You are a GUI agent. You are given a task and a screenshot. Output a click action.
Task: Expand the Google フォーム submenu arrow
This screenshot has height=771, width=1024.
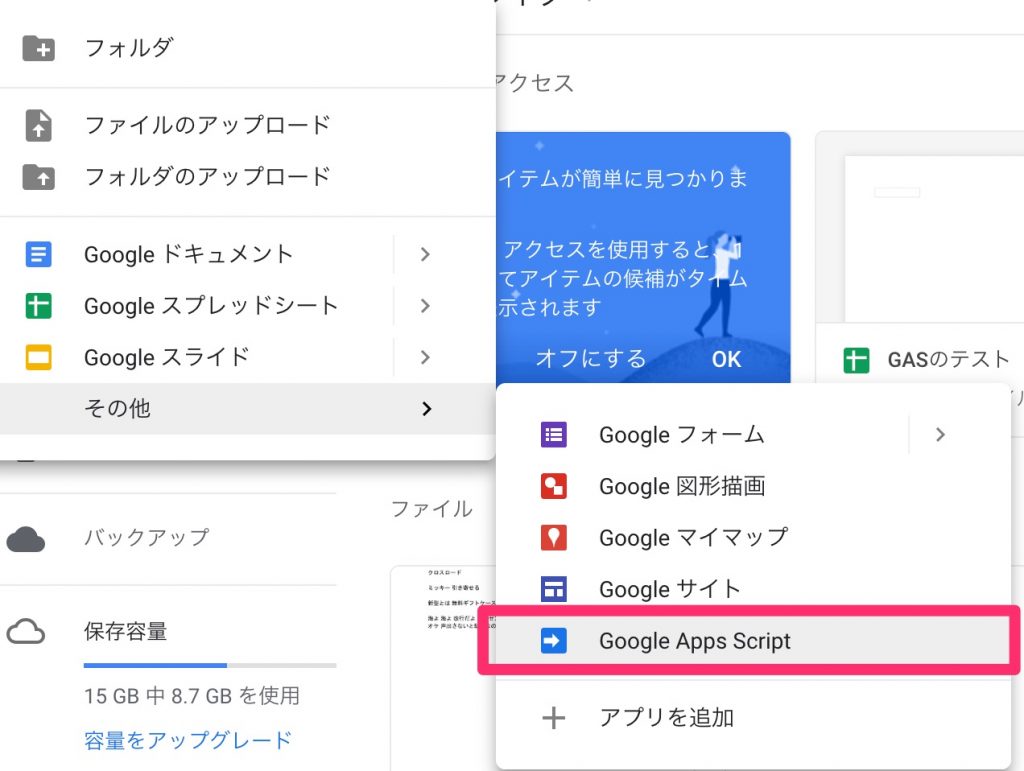coord(939,435)
